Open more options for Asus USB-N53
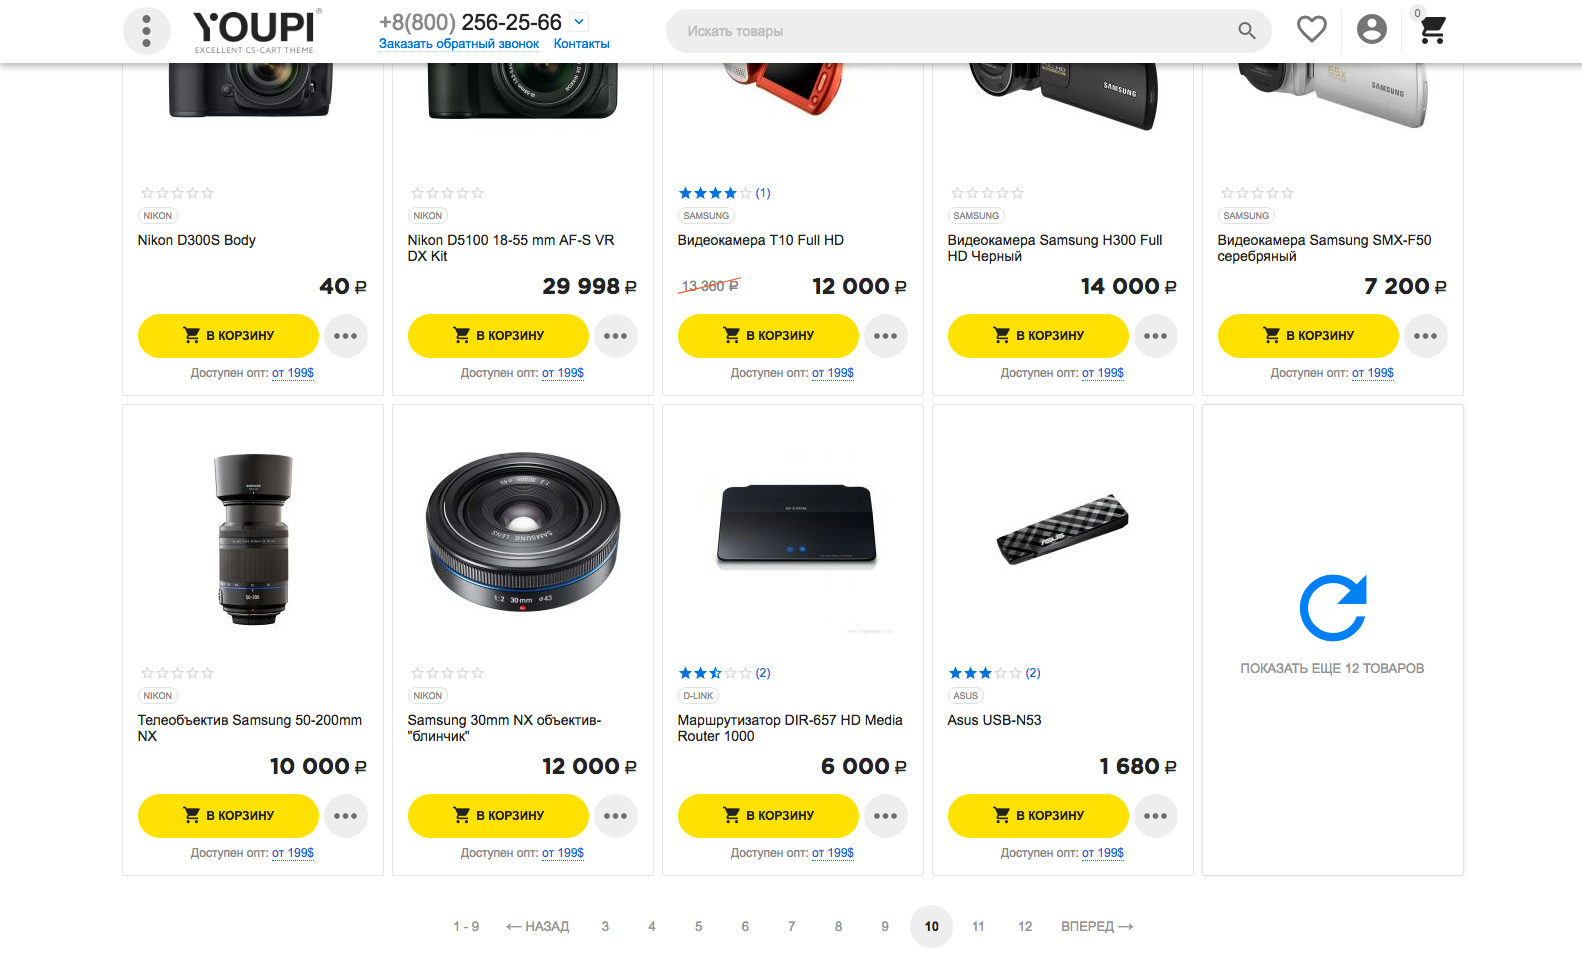 coord(1155,816)
